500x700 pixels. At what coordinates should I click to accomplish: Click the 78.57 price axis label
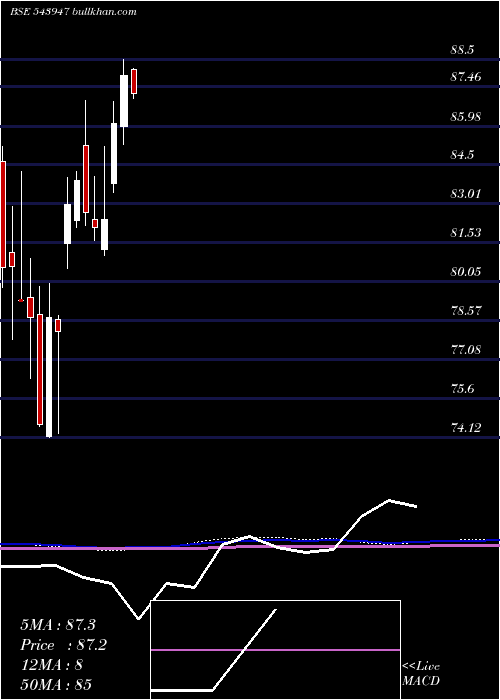[466, 310]
